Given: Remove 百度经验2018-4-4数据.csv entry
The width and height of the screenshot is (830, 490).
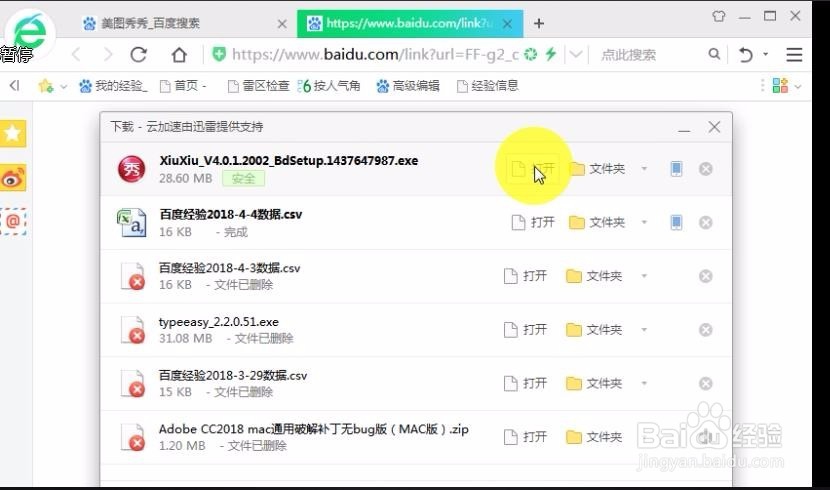Looking at the screenshot, I should pos(706,222).
